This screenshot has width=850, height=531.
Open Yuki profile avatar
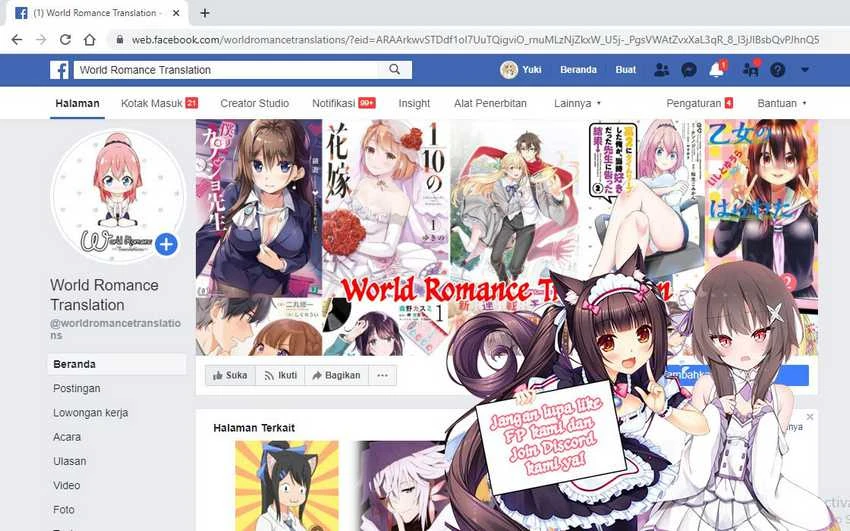pos(508,70)
